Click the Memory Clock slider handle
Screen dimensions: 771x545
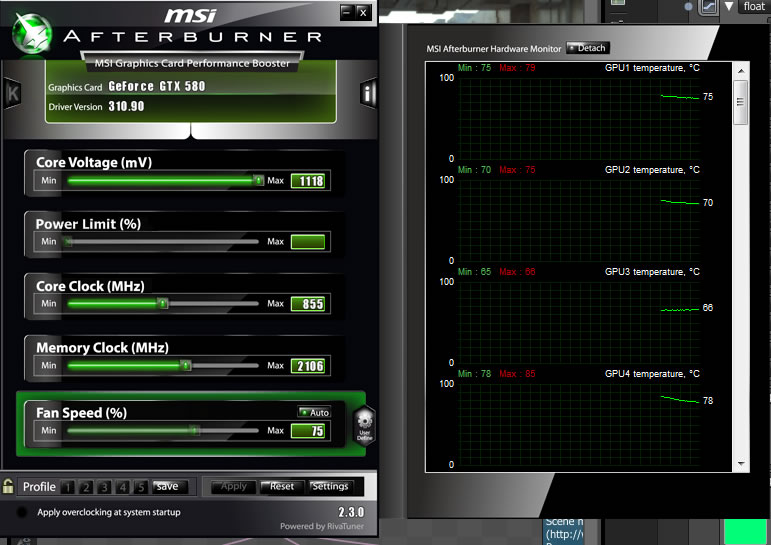pos(185,365)
